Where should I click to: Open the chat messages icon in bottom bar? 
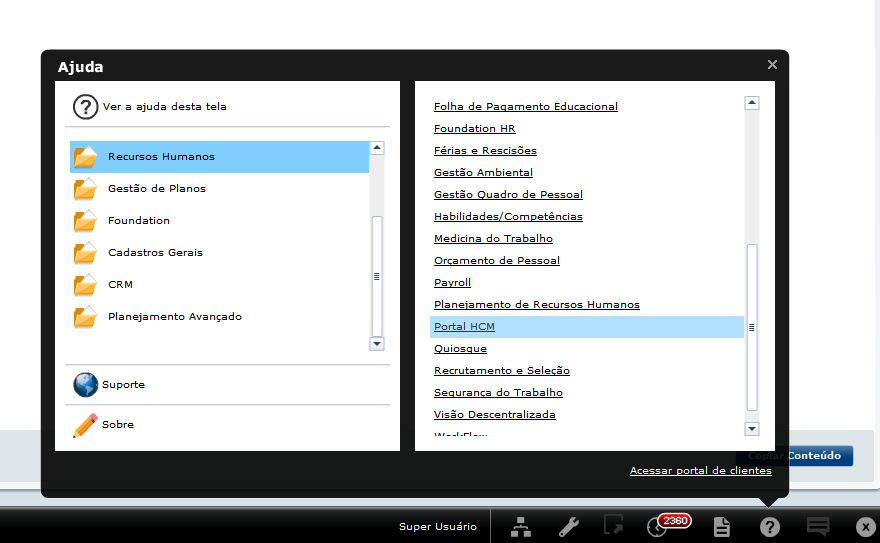[x=818, y=526]
